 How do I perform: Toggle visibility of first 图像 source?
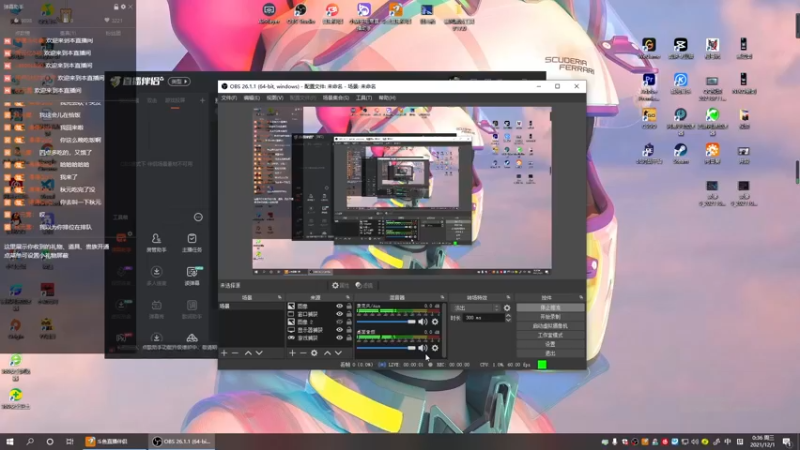(339, 306)
